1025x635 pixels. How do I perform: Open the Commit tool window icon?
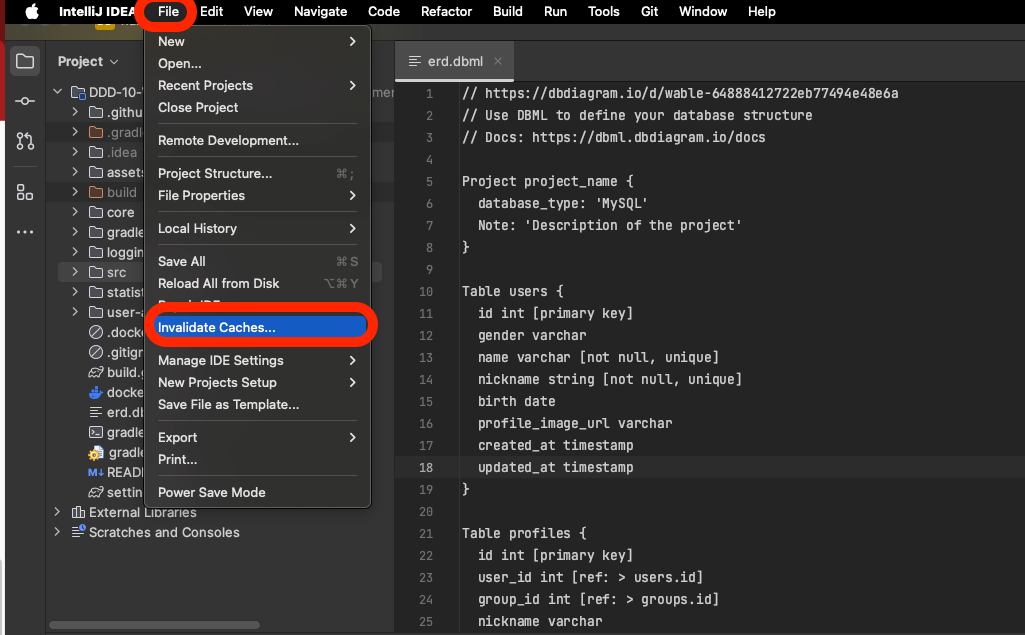click(x=25, y=101)
